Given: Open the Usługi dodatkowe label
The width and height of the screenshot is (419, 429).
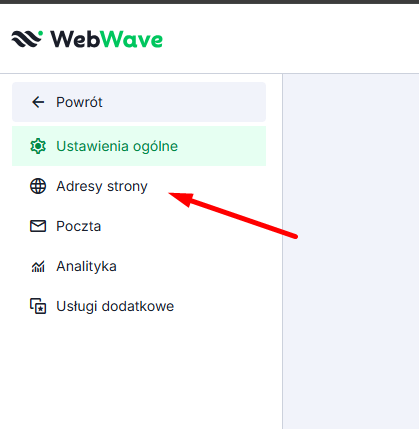Looking at the screenshot, I should pyautogui.click(x=115, y=306).
